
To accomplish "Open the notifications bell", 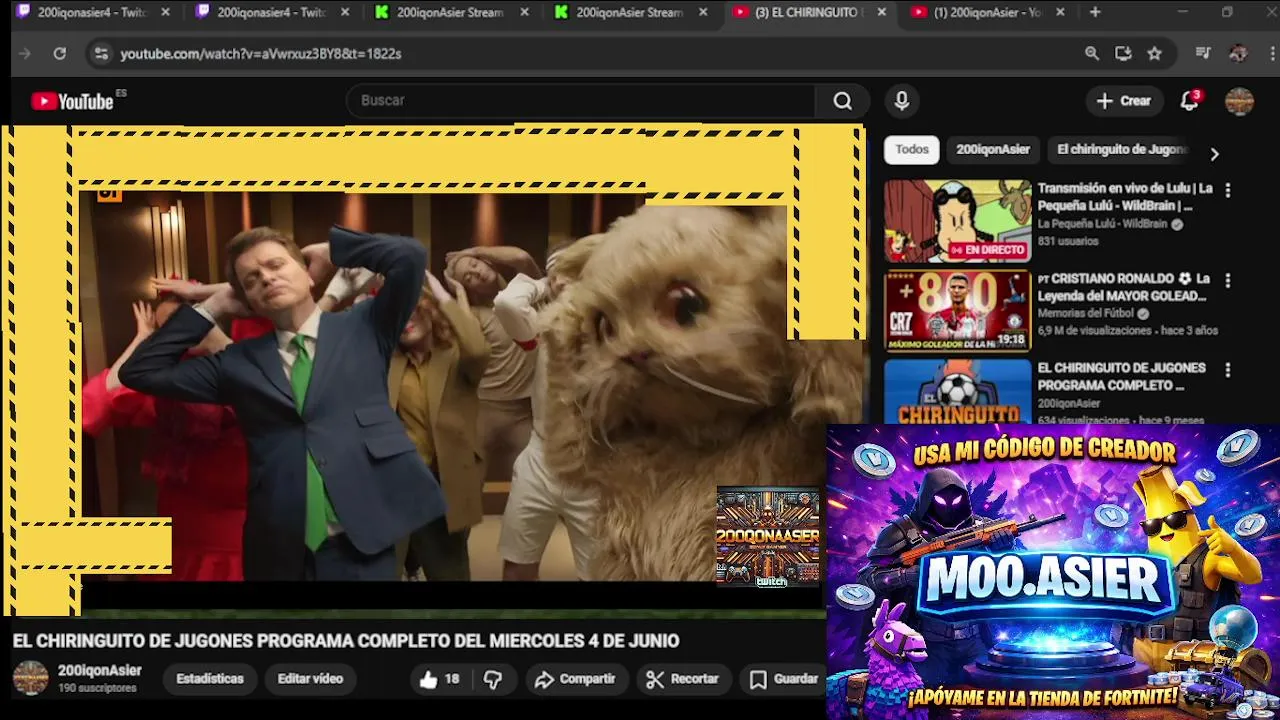I will point(1189,101).
